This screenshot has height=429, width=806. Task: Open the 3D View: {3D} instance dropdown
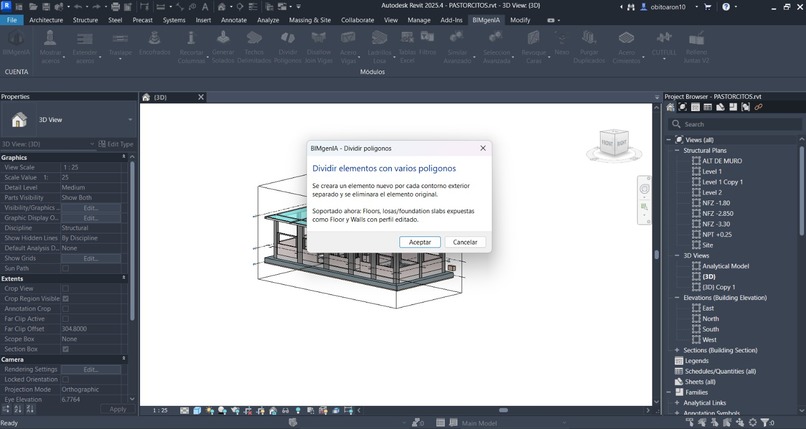[x=92, y=144]
